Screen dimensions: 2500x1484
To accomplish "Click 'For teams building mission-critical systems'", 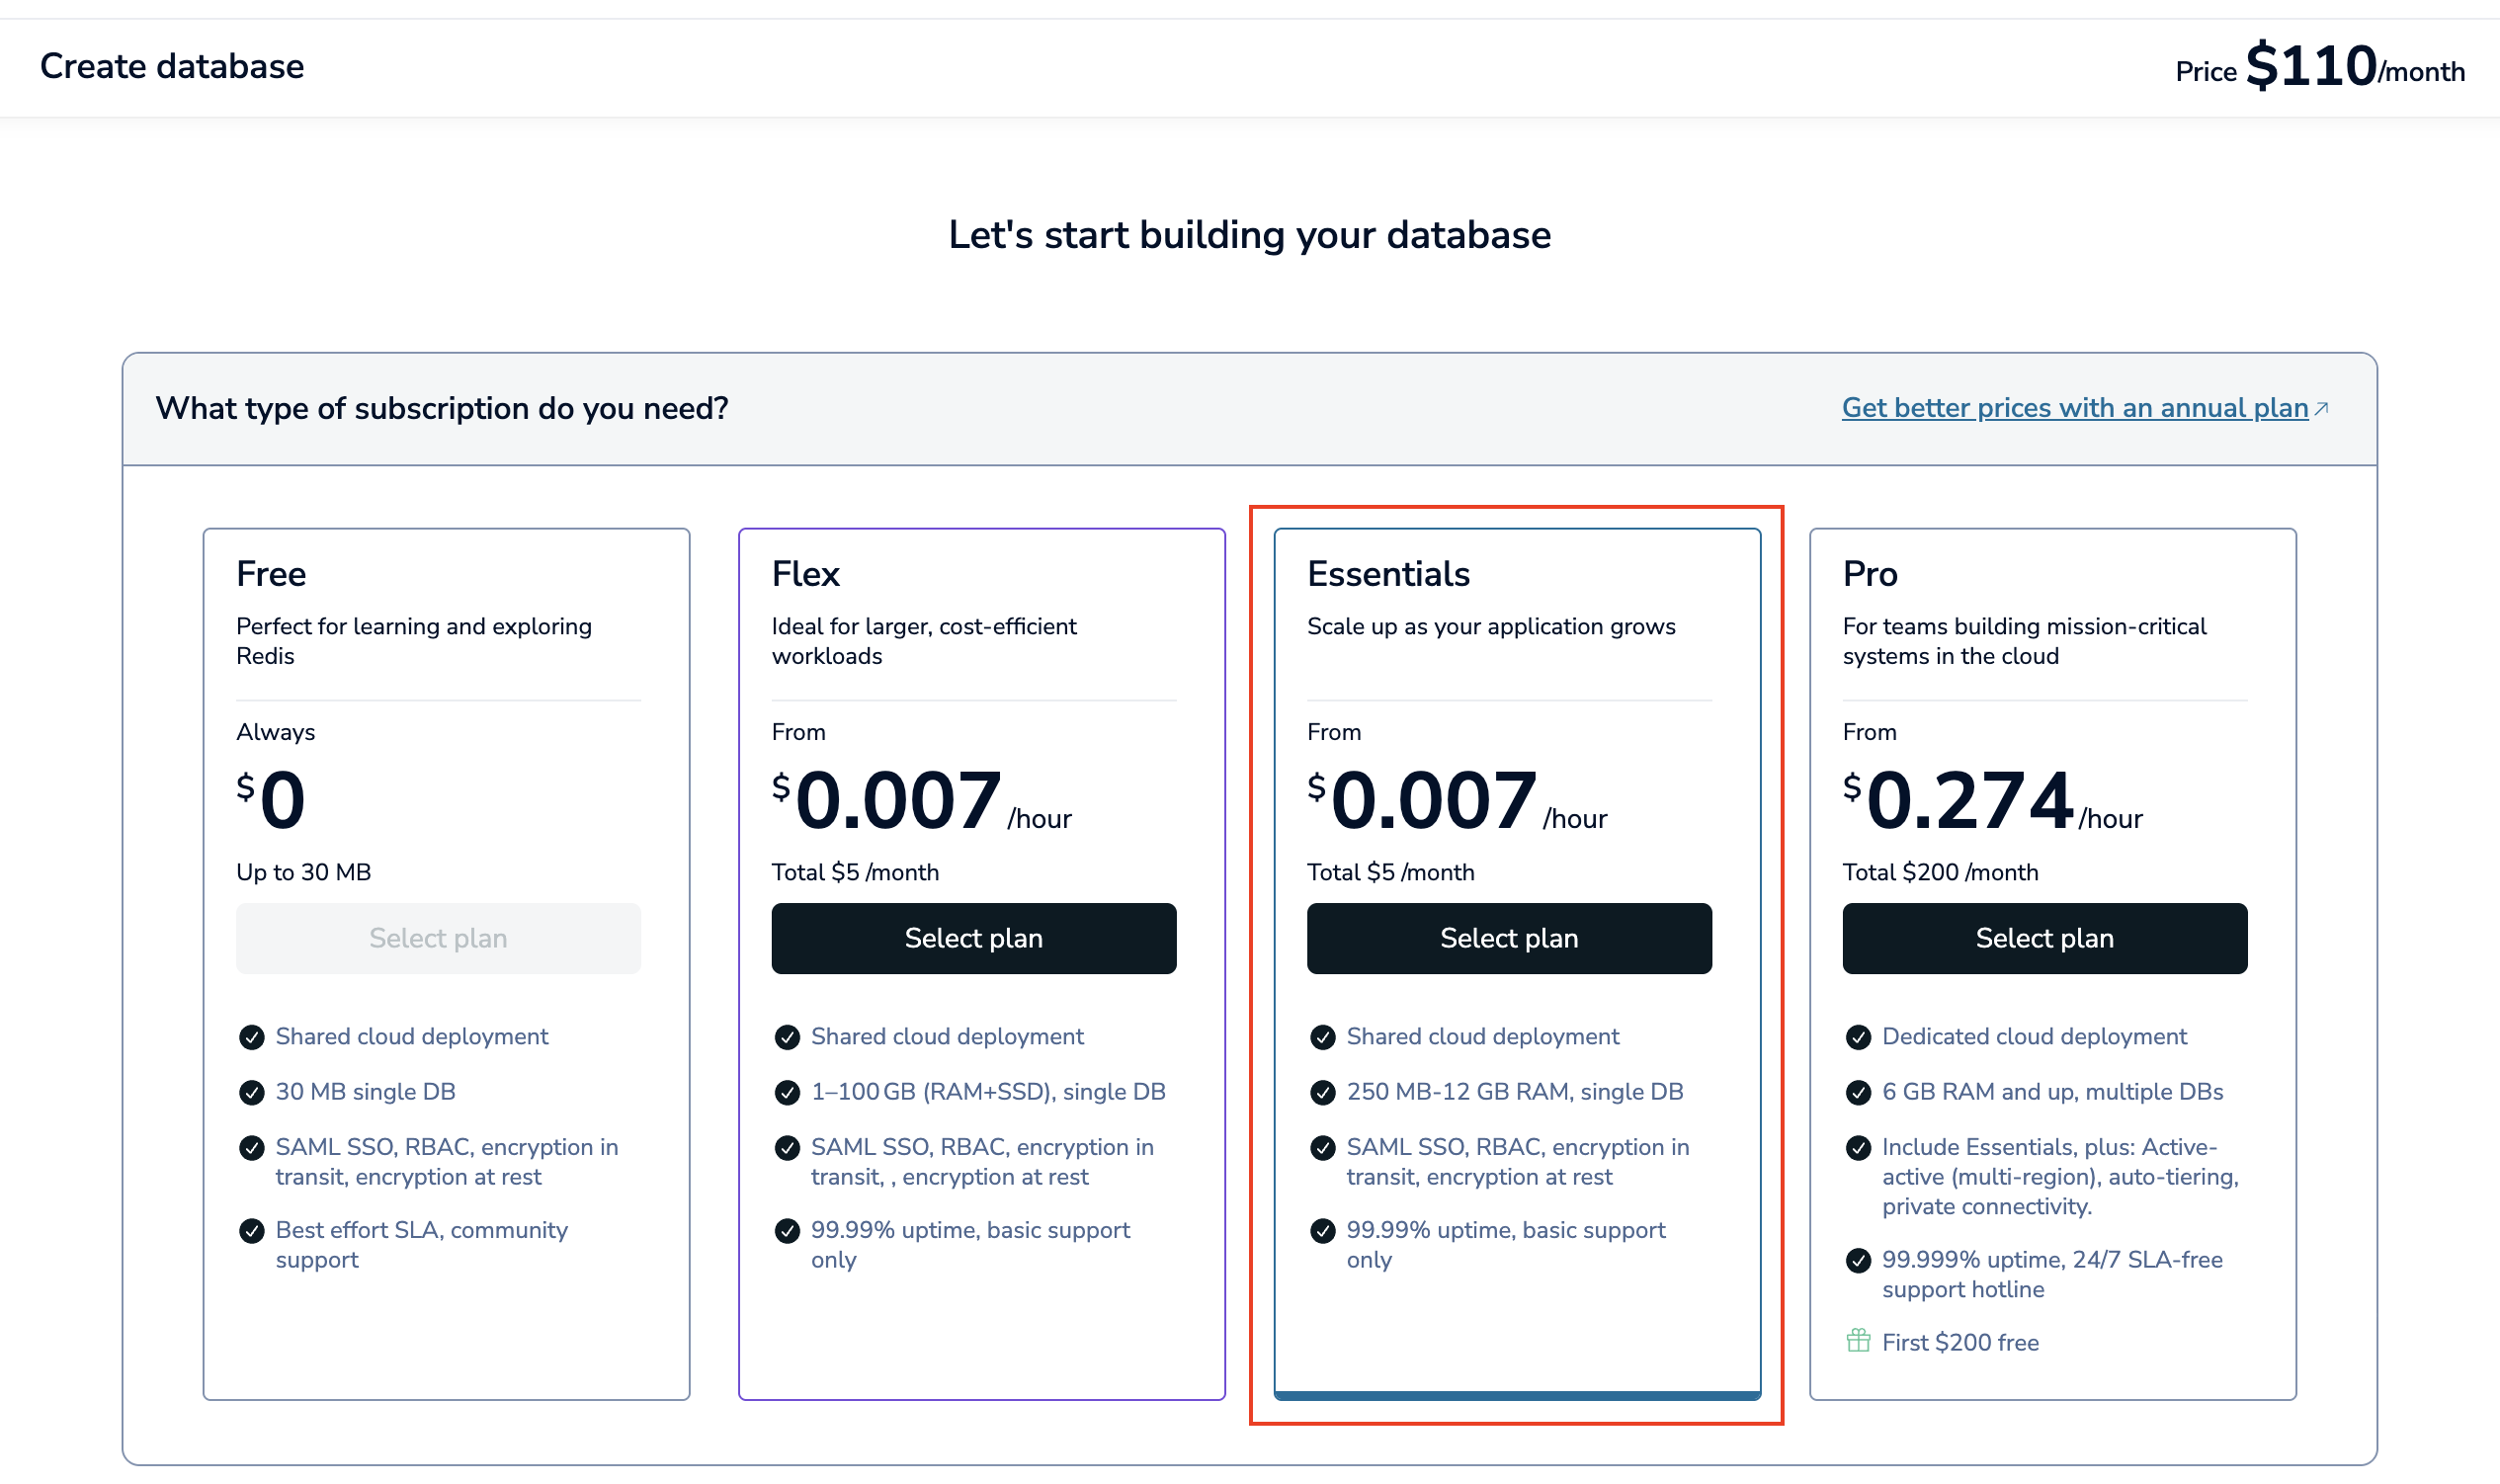I will point(2024,641).
